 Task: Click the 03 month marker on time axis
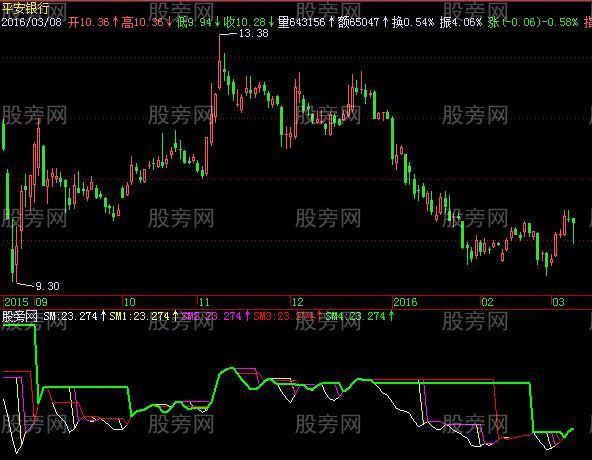click(x=558, y=302)
